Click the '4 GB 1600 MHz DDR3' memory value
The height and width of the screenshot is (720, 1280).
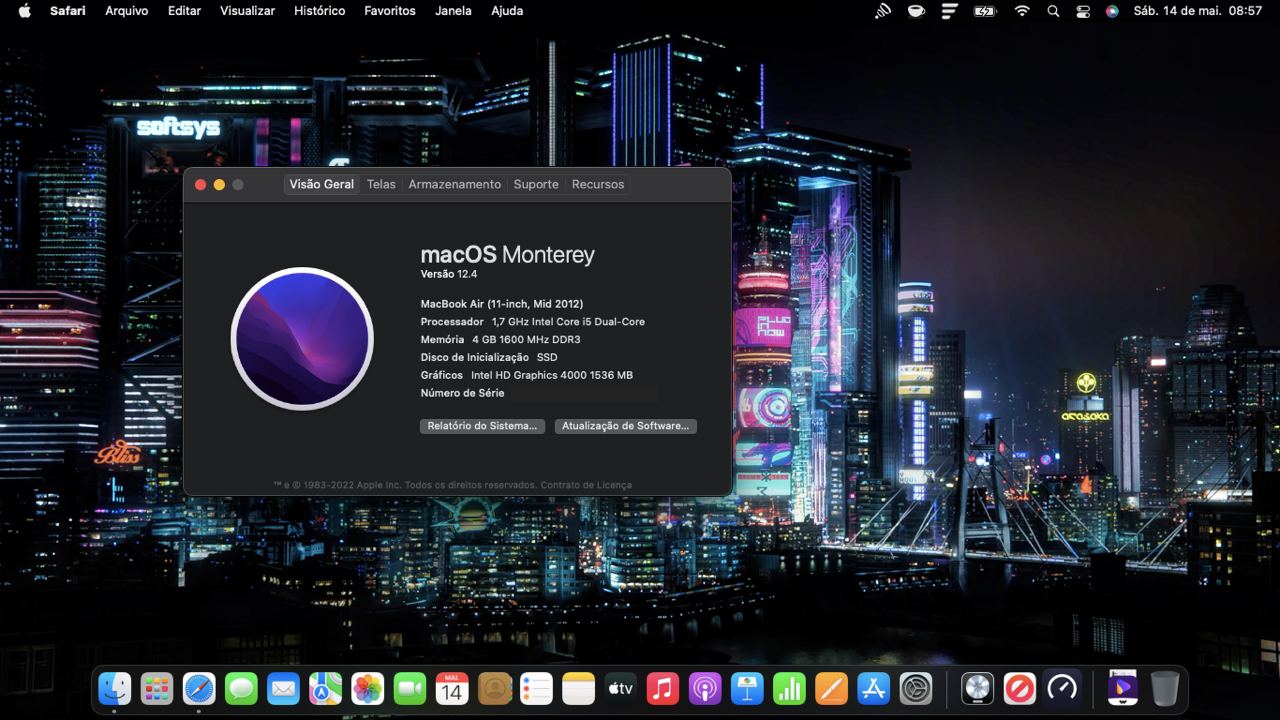(x=526, y=340)
